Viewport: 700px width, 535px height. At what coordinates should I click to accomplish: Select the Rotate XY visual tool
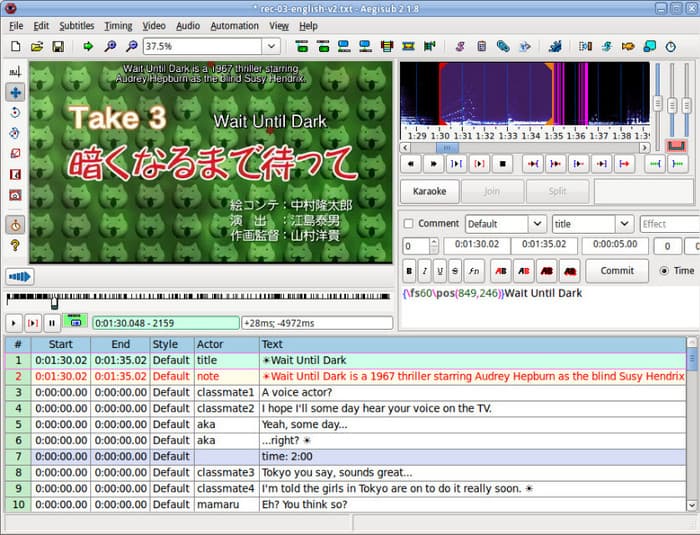tap(15, 133)
